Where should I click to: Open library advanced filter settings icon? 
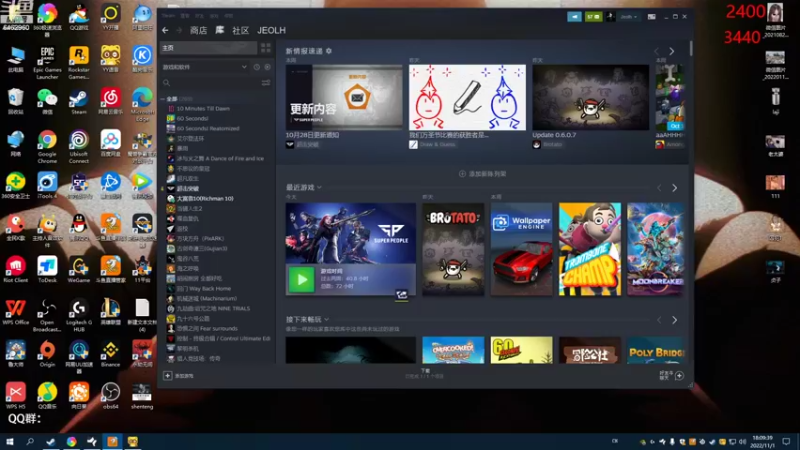[x=266, y=83]
